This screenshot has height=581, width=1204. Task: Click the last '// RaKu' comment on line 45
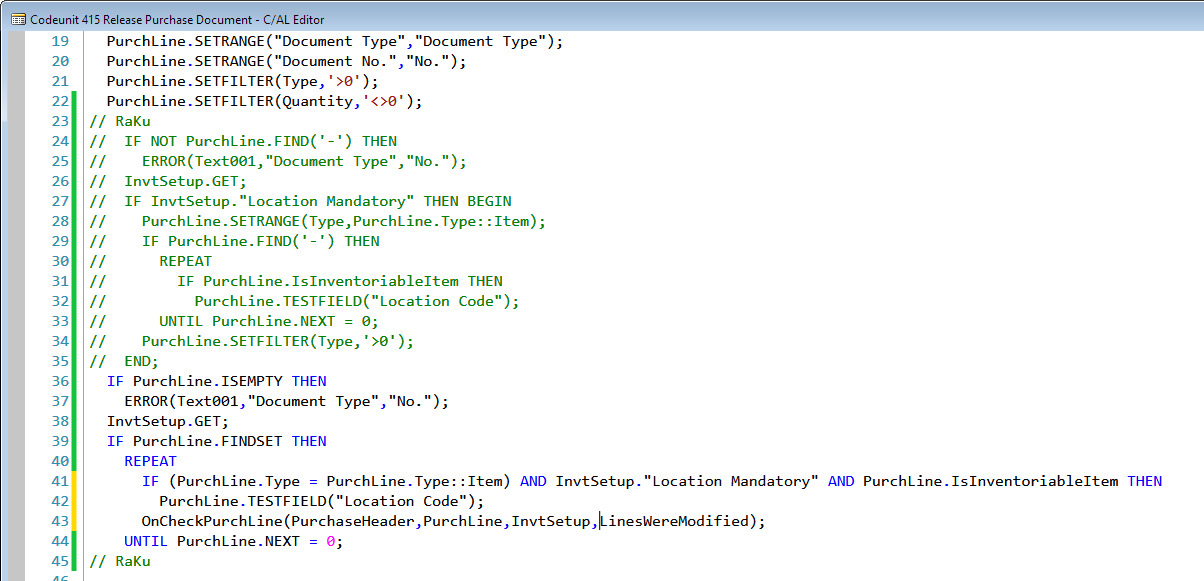tap(120, 561)
